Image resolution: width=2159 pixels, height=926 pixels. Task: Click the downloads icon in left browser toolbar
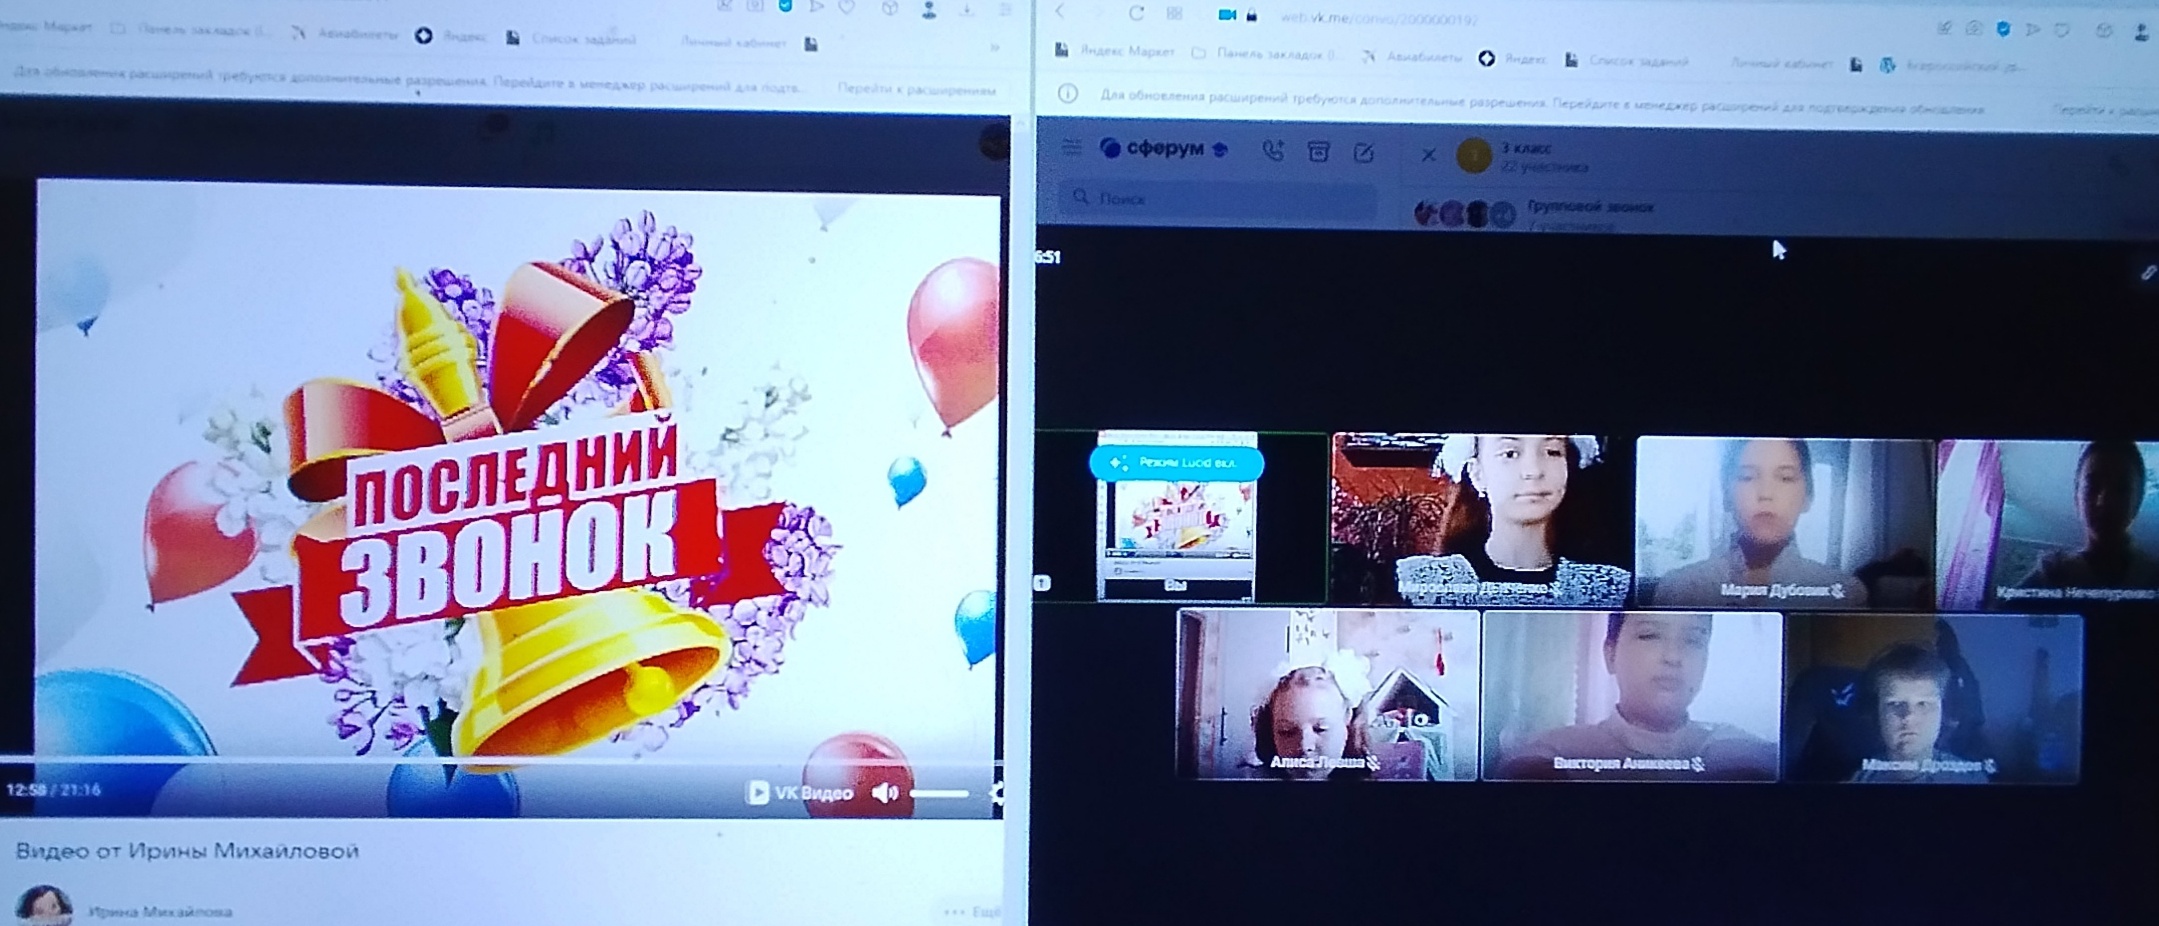point(967,10)
